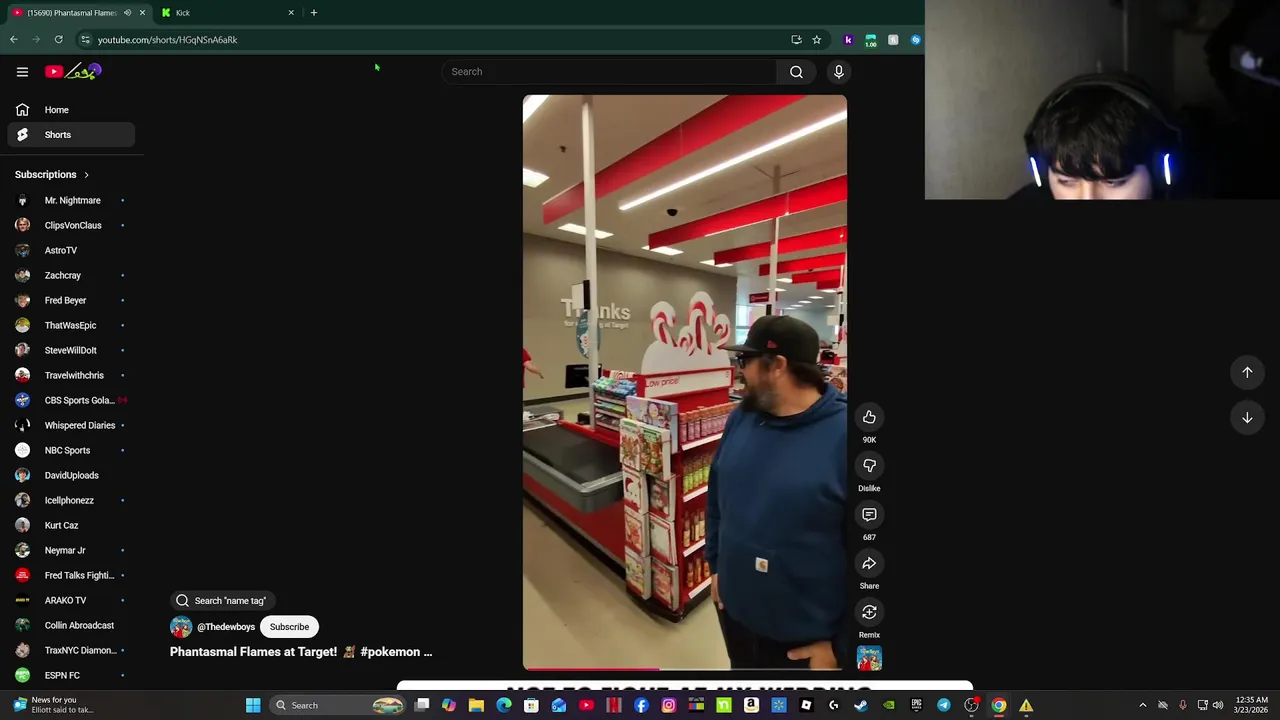The image size is (1280, 720).
Task: Open Neymar Jr subscription
Action: (71, 550)
